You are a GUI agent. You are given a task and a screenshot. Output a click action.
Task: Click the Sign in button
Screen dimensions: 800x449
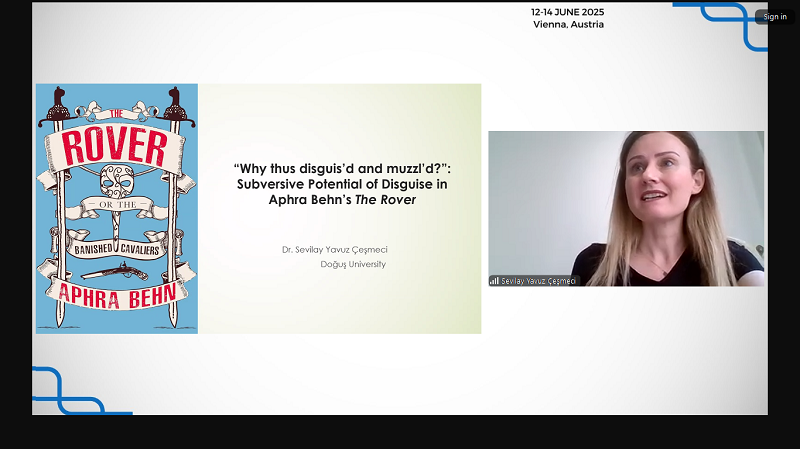(775, 16)
